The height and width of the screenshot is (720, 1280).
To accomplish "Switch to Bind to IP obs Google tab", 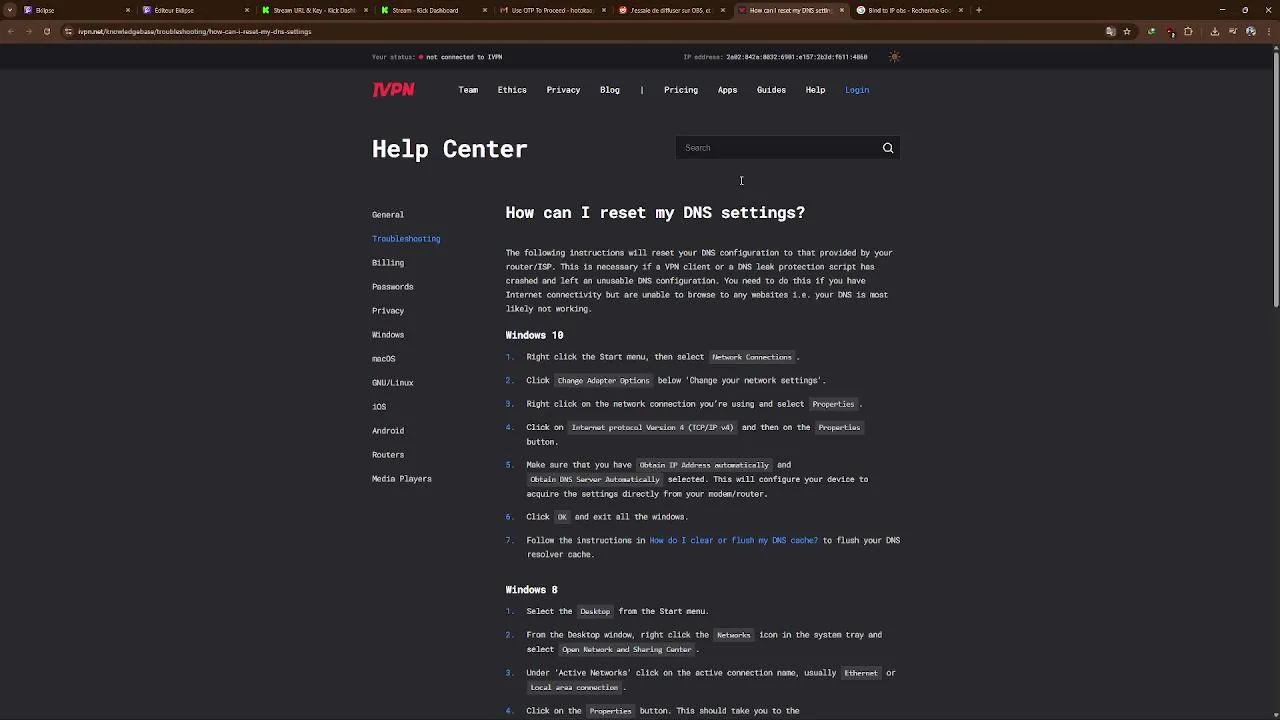I will 908,10.
